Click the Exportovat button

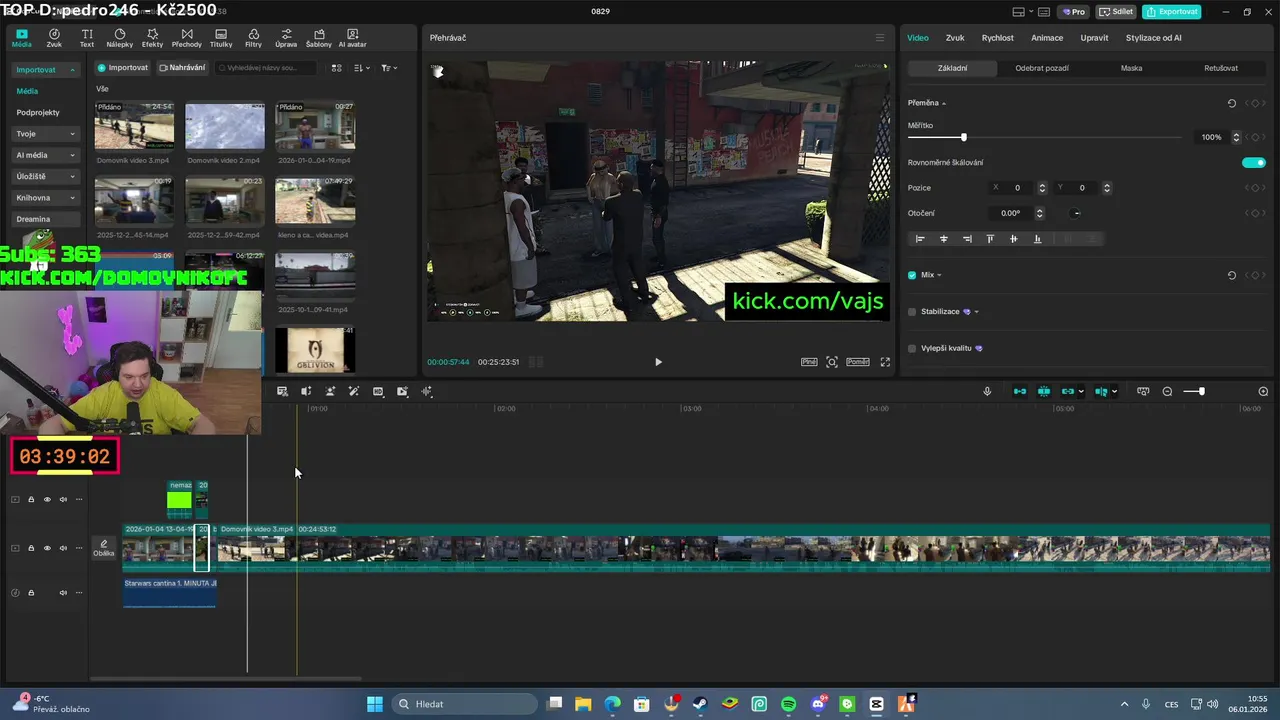(1172, 12)
